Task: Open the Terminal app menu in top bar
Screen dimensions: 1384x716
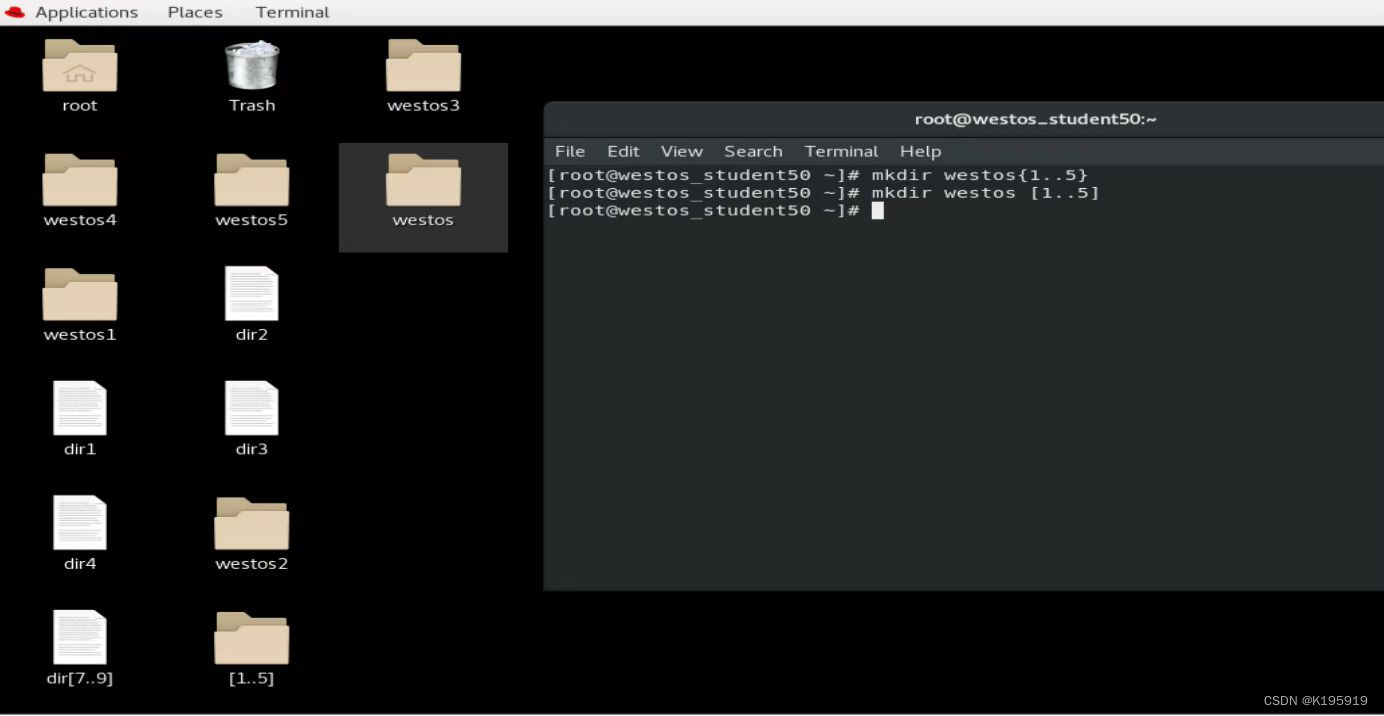Action: tap(292, 12)
